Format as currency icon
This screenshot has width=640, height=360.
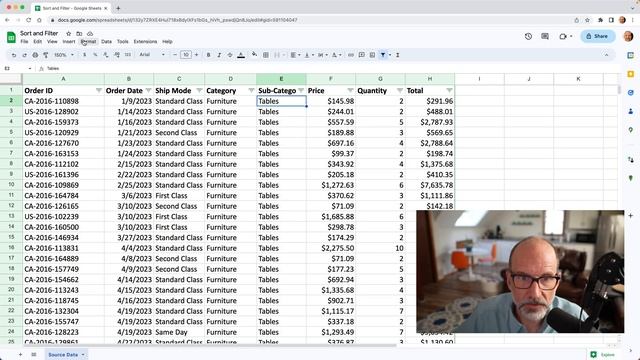coord(84,55)
